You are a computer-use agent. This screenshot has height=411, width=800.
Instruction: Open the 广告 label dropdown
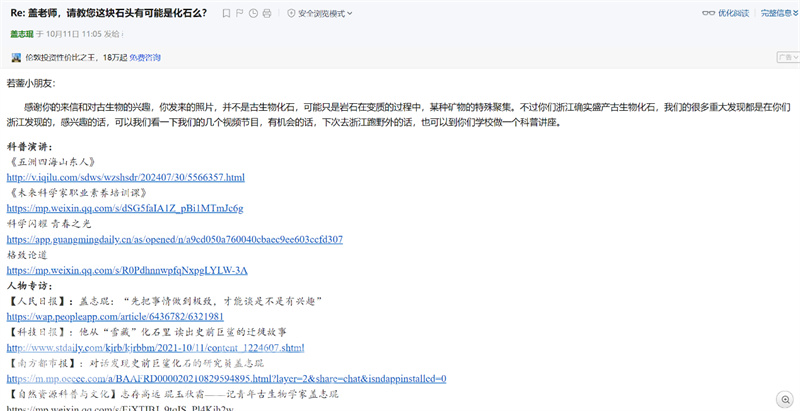point(788,58)
